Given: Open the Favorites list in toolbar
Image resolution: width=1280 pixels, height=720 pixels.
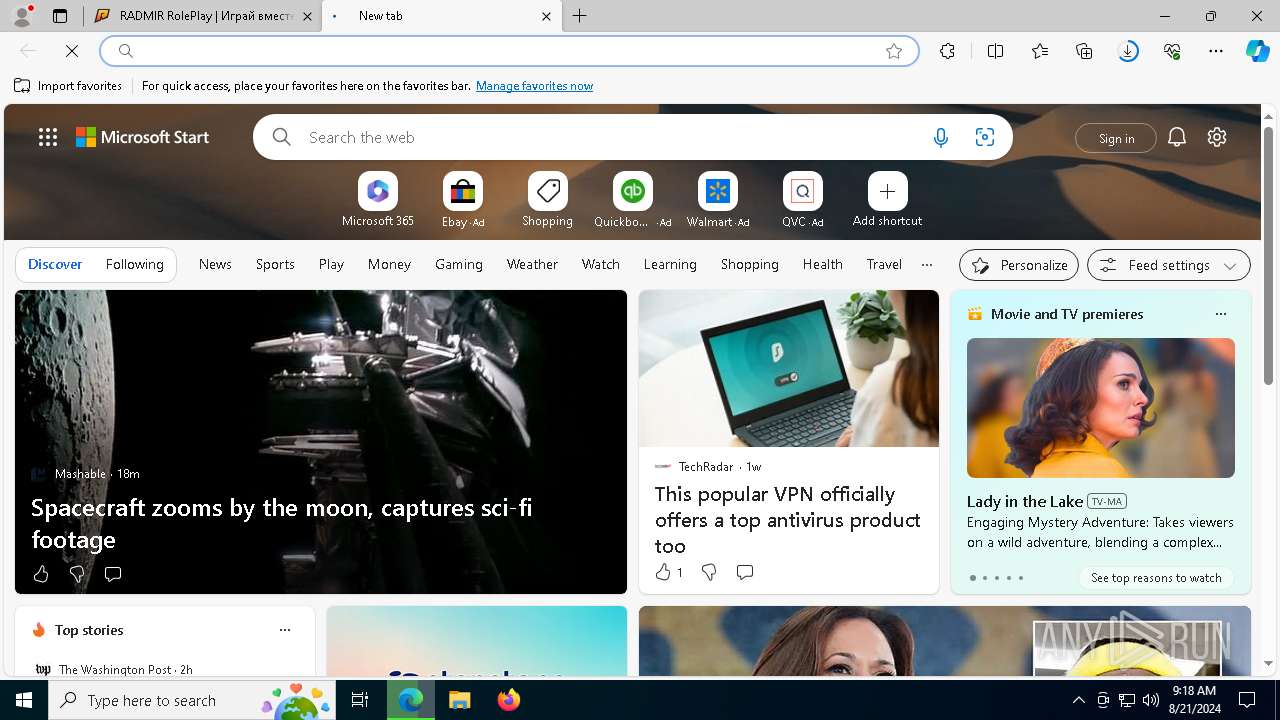Looking at the screenshot, I should click(x=1040, y=51).
